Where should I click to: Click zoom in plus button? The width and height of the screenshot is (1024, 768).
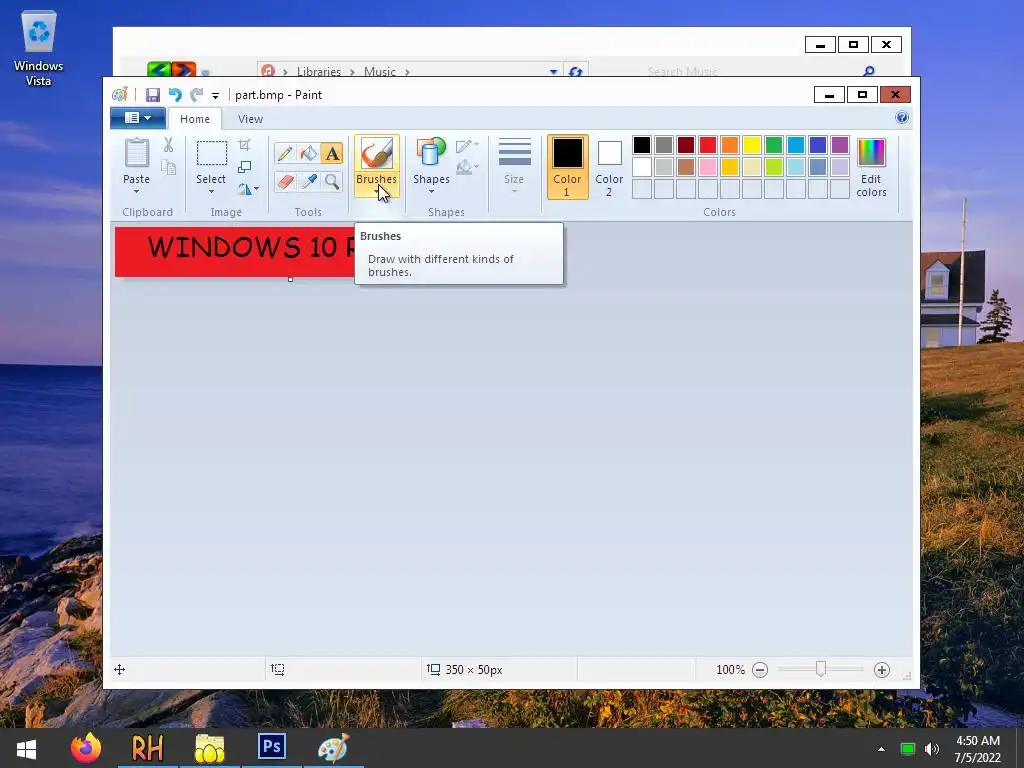coord(882,669)
